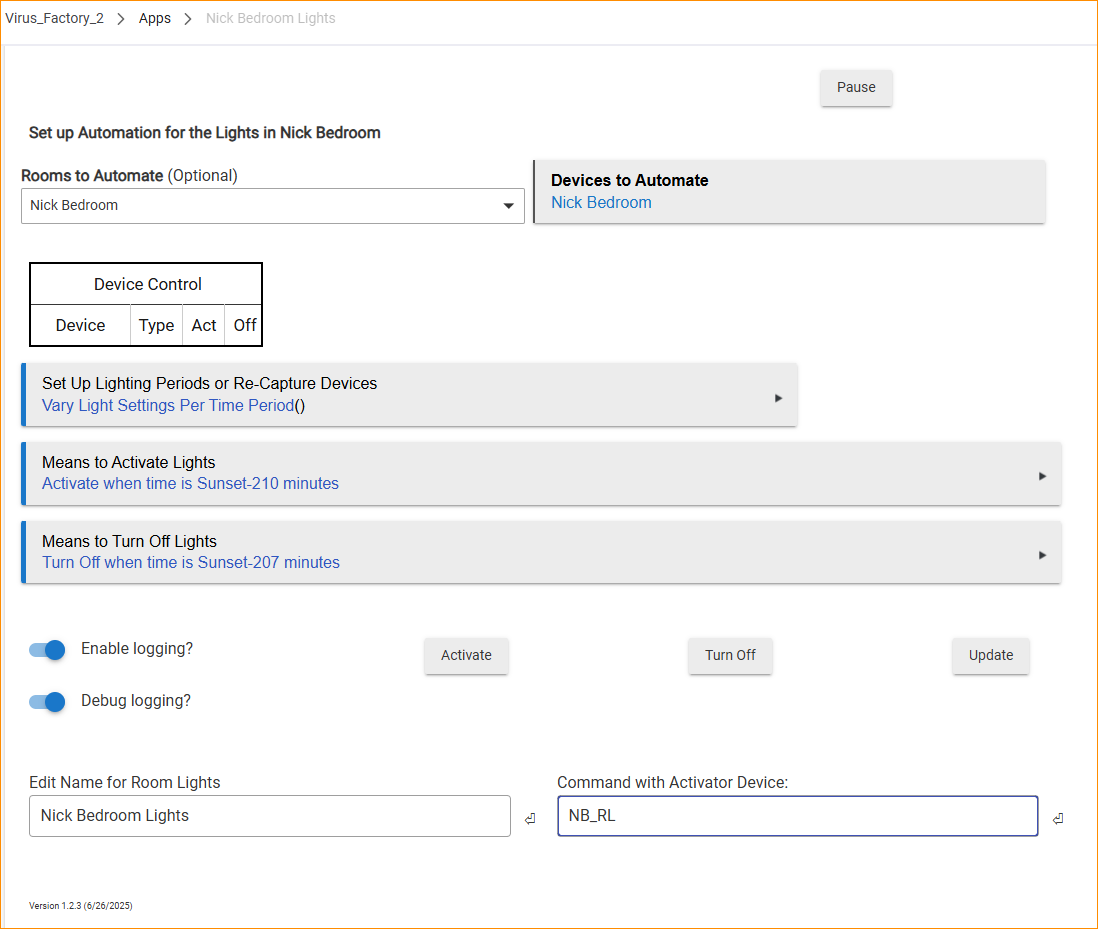Viewport: 1098px width, 929px height.
Task: Click the Activate button
Action: [466, 656]
